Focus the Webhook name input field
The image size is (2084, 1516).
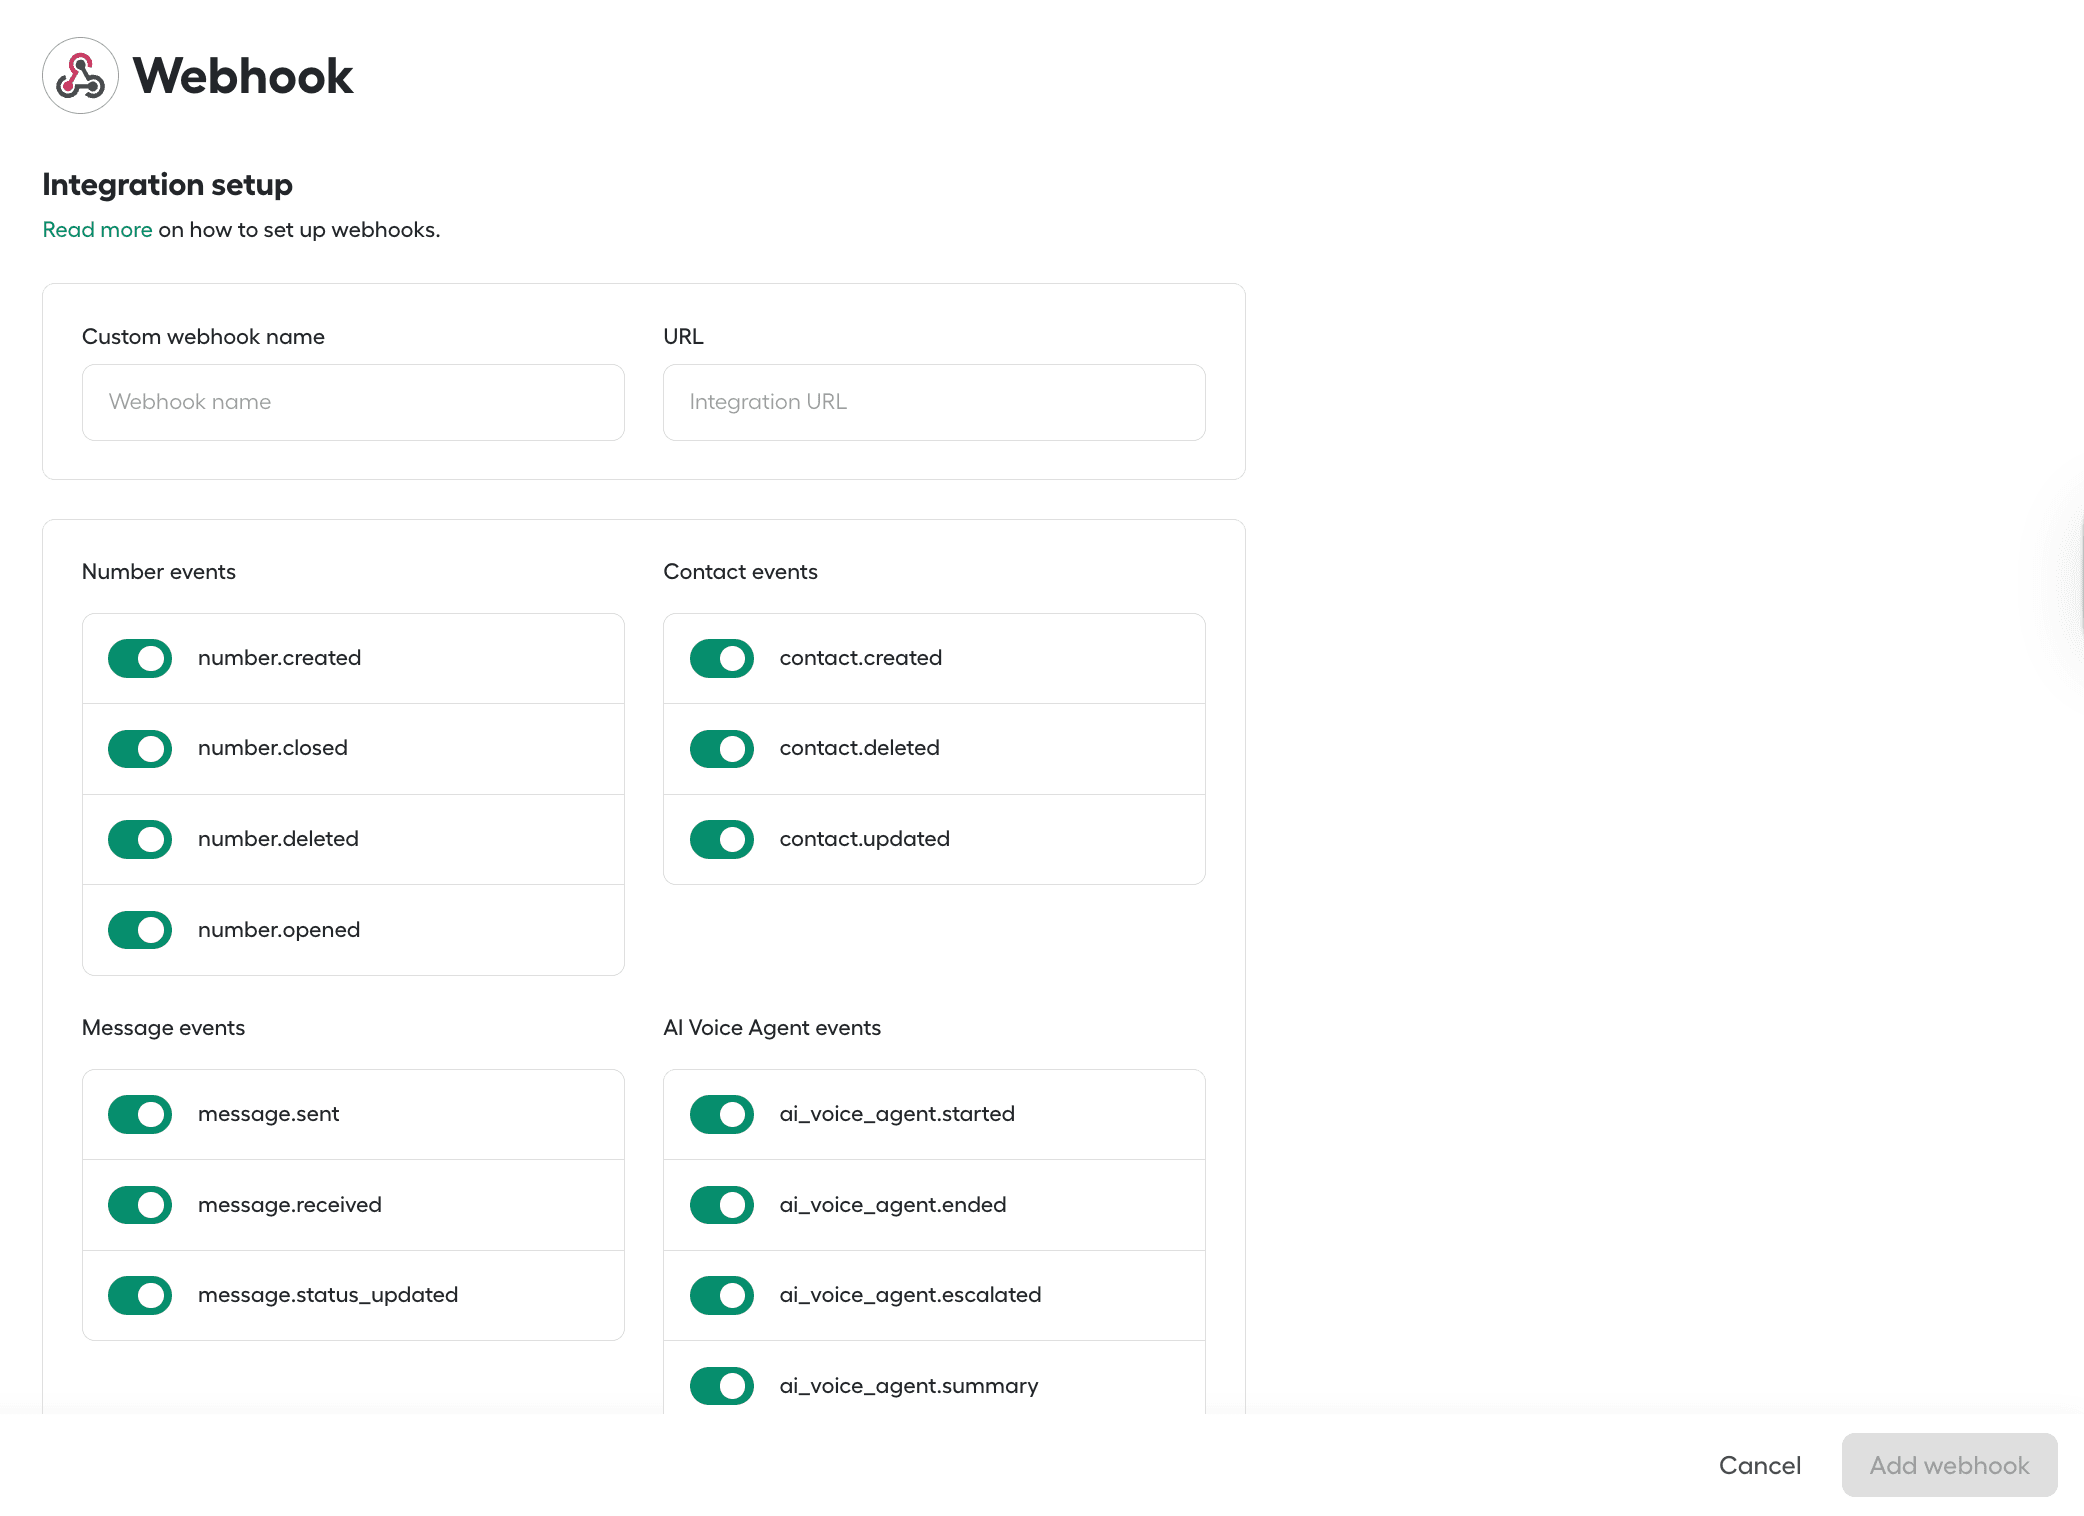(353, 402)
